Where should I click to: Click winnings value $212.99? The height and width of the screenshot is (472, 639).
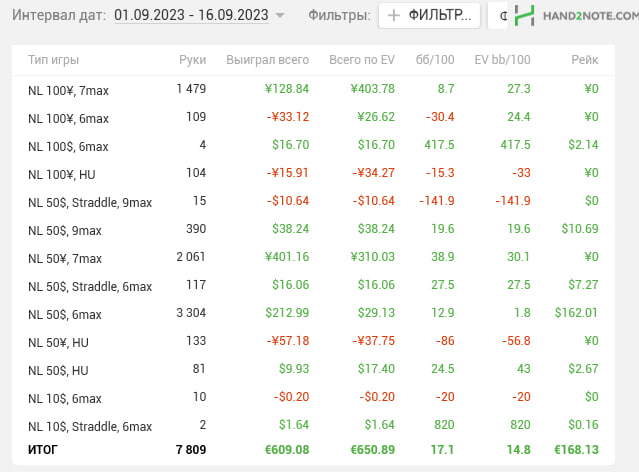point(287,313)
